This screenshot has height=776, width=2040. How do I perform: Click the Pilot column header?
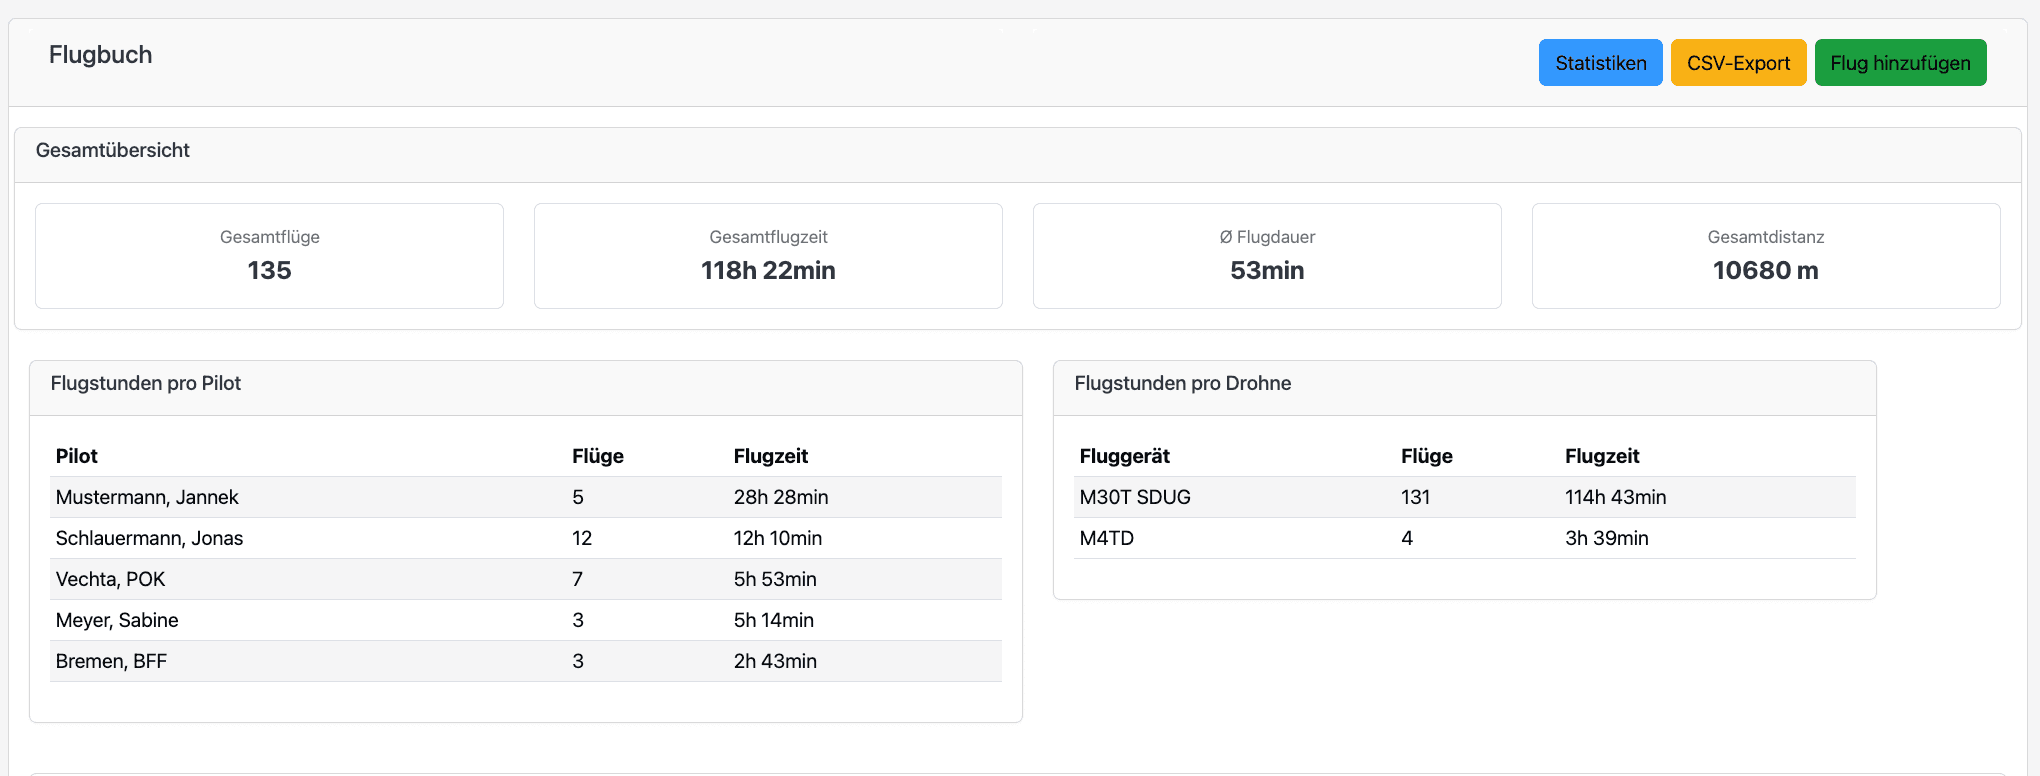(77, 456)
